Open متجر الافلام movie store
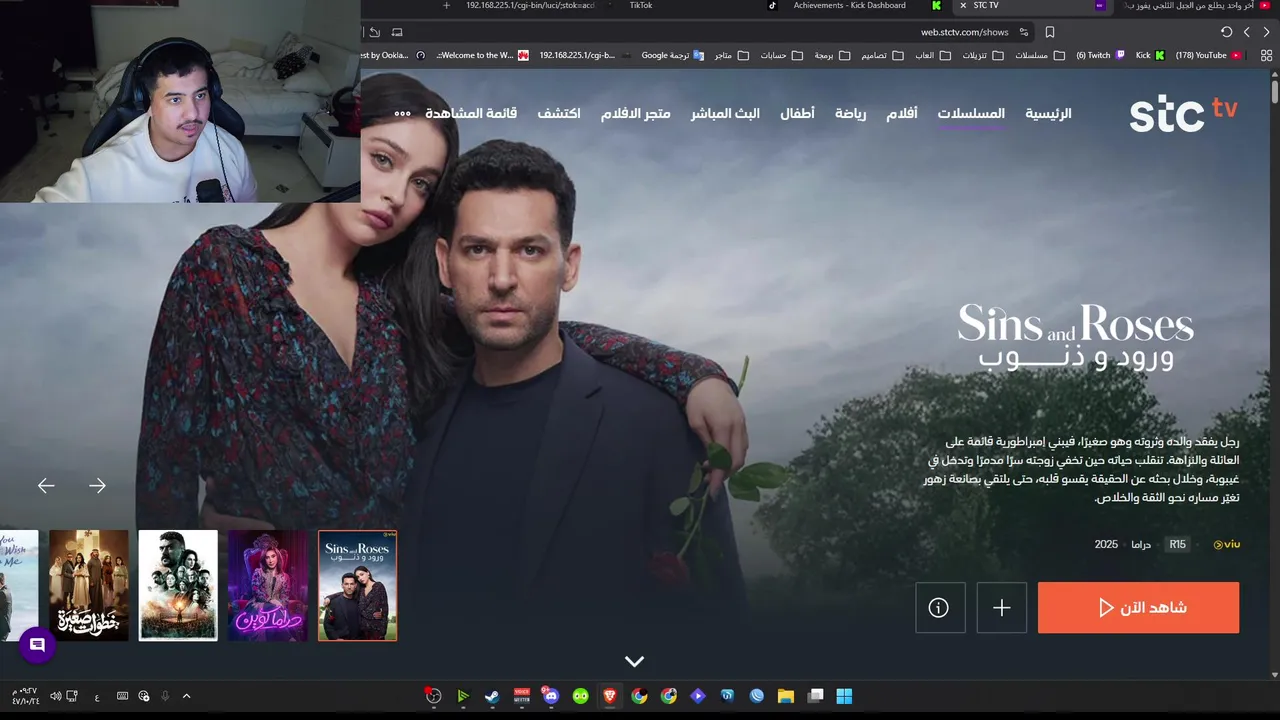Screen dimensions: 1280x720 pos(635,114)
